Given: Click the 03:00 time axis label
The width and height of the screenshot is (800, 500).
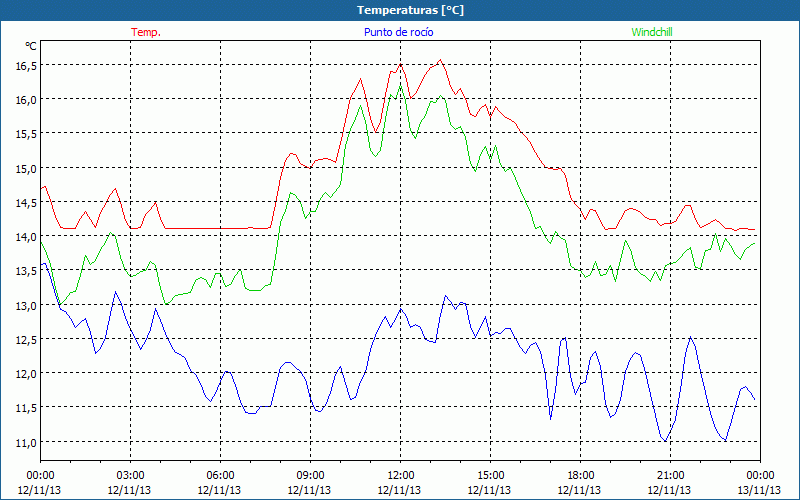Looking at the screenshot, I should point(130,476).
